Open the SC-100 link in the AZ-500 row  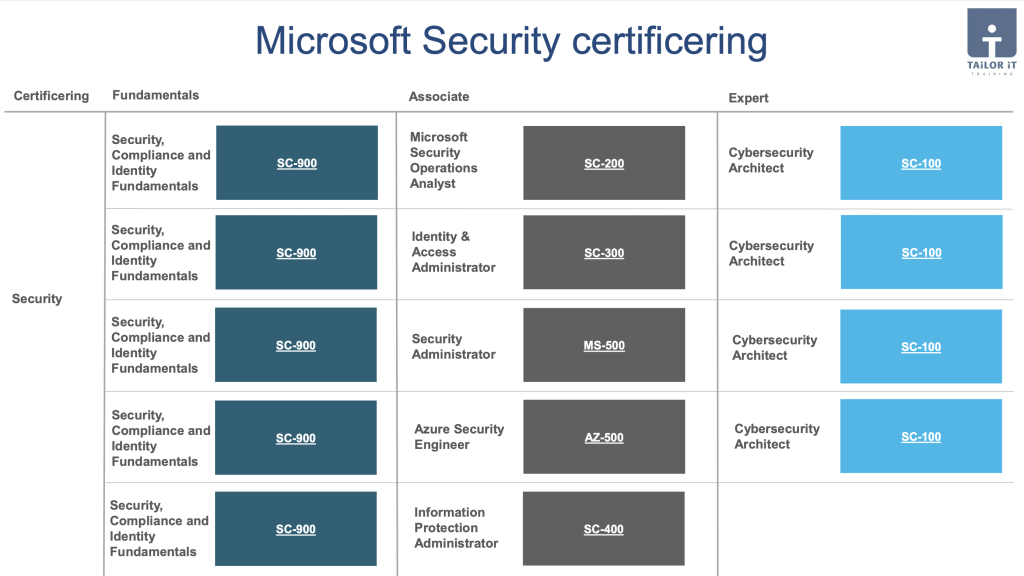tap(921, 437)
